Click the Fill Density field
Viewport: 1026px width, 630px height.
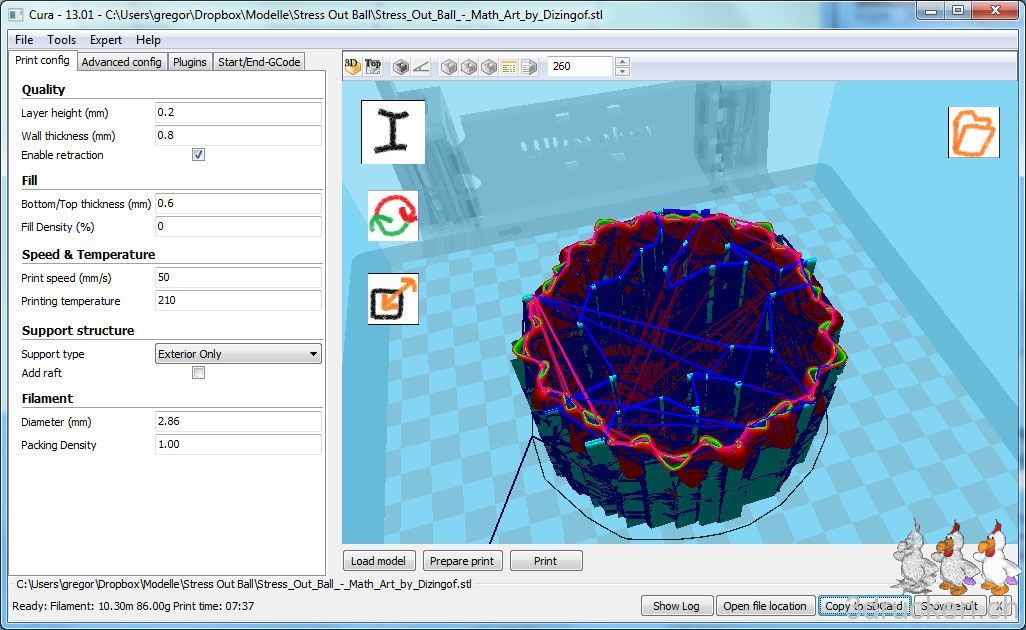(238, 226)
